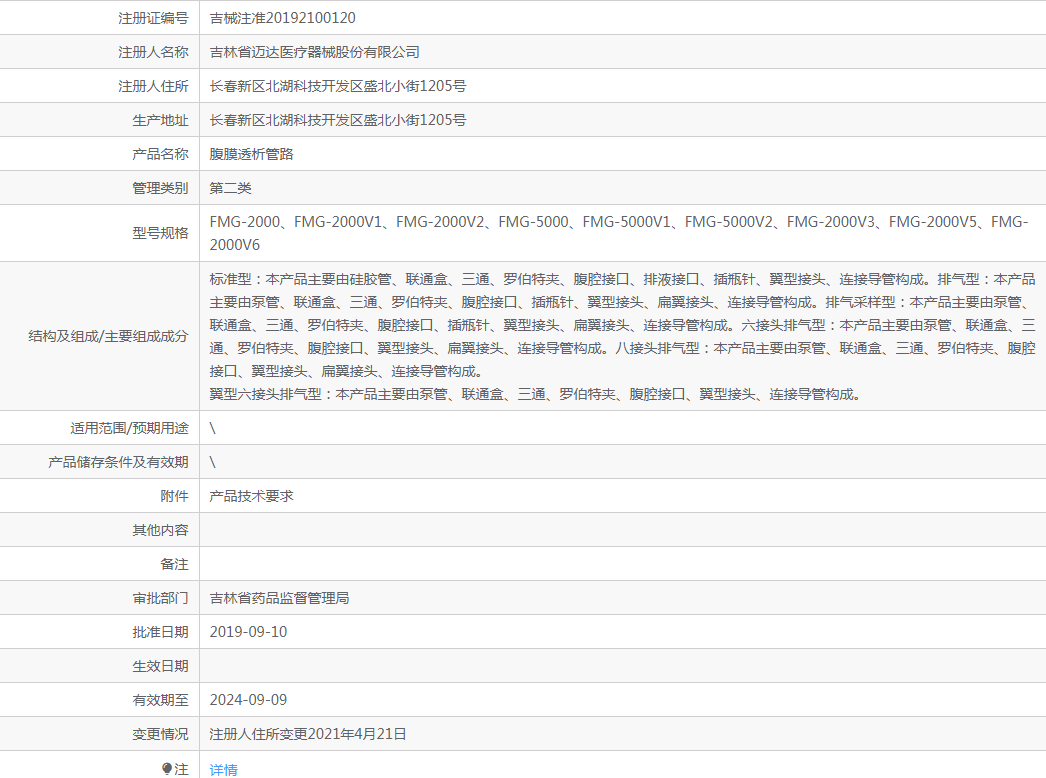Click the 备注 label

click(174, 564)
